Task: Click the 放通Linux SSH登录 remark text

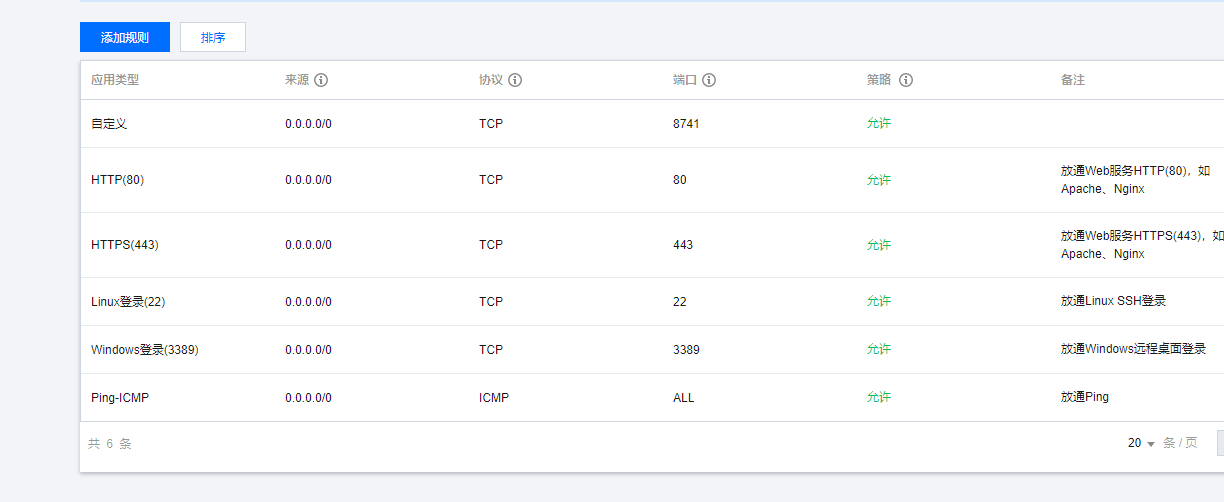Action: click(x=1113, y=301)
